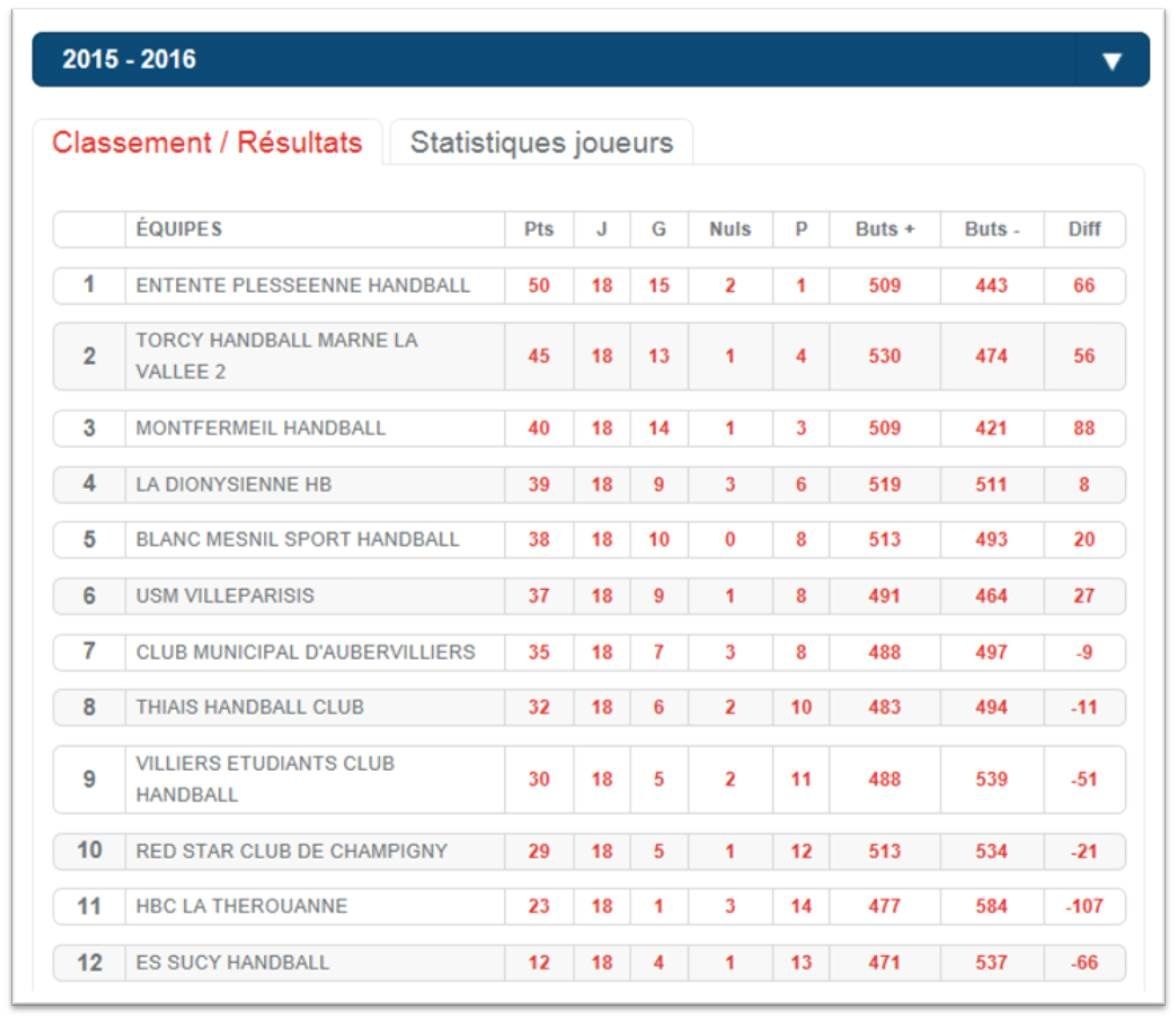Screen dimensions: 1176x1019
Task: Switch to Statistiques joueurs tab
Action: pyautogui.click(x=542, y=142)
